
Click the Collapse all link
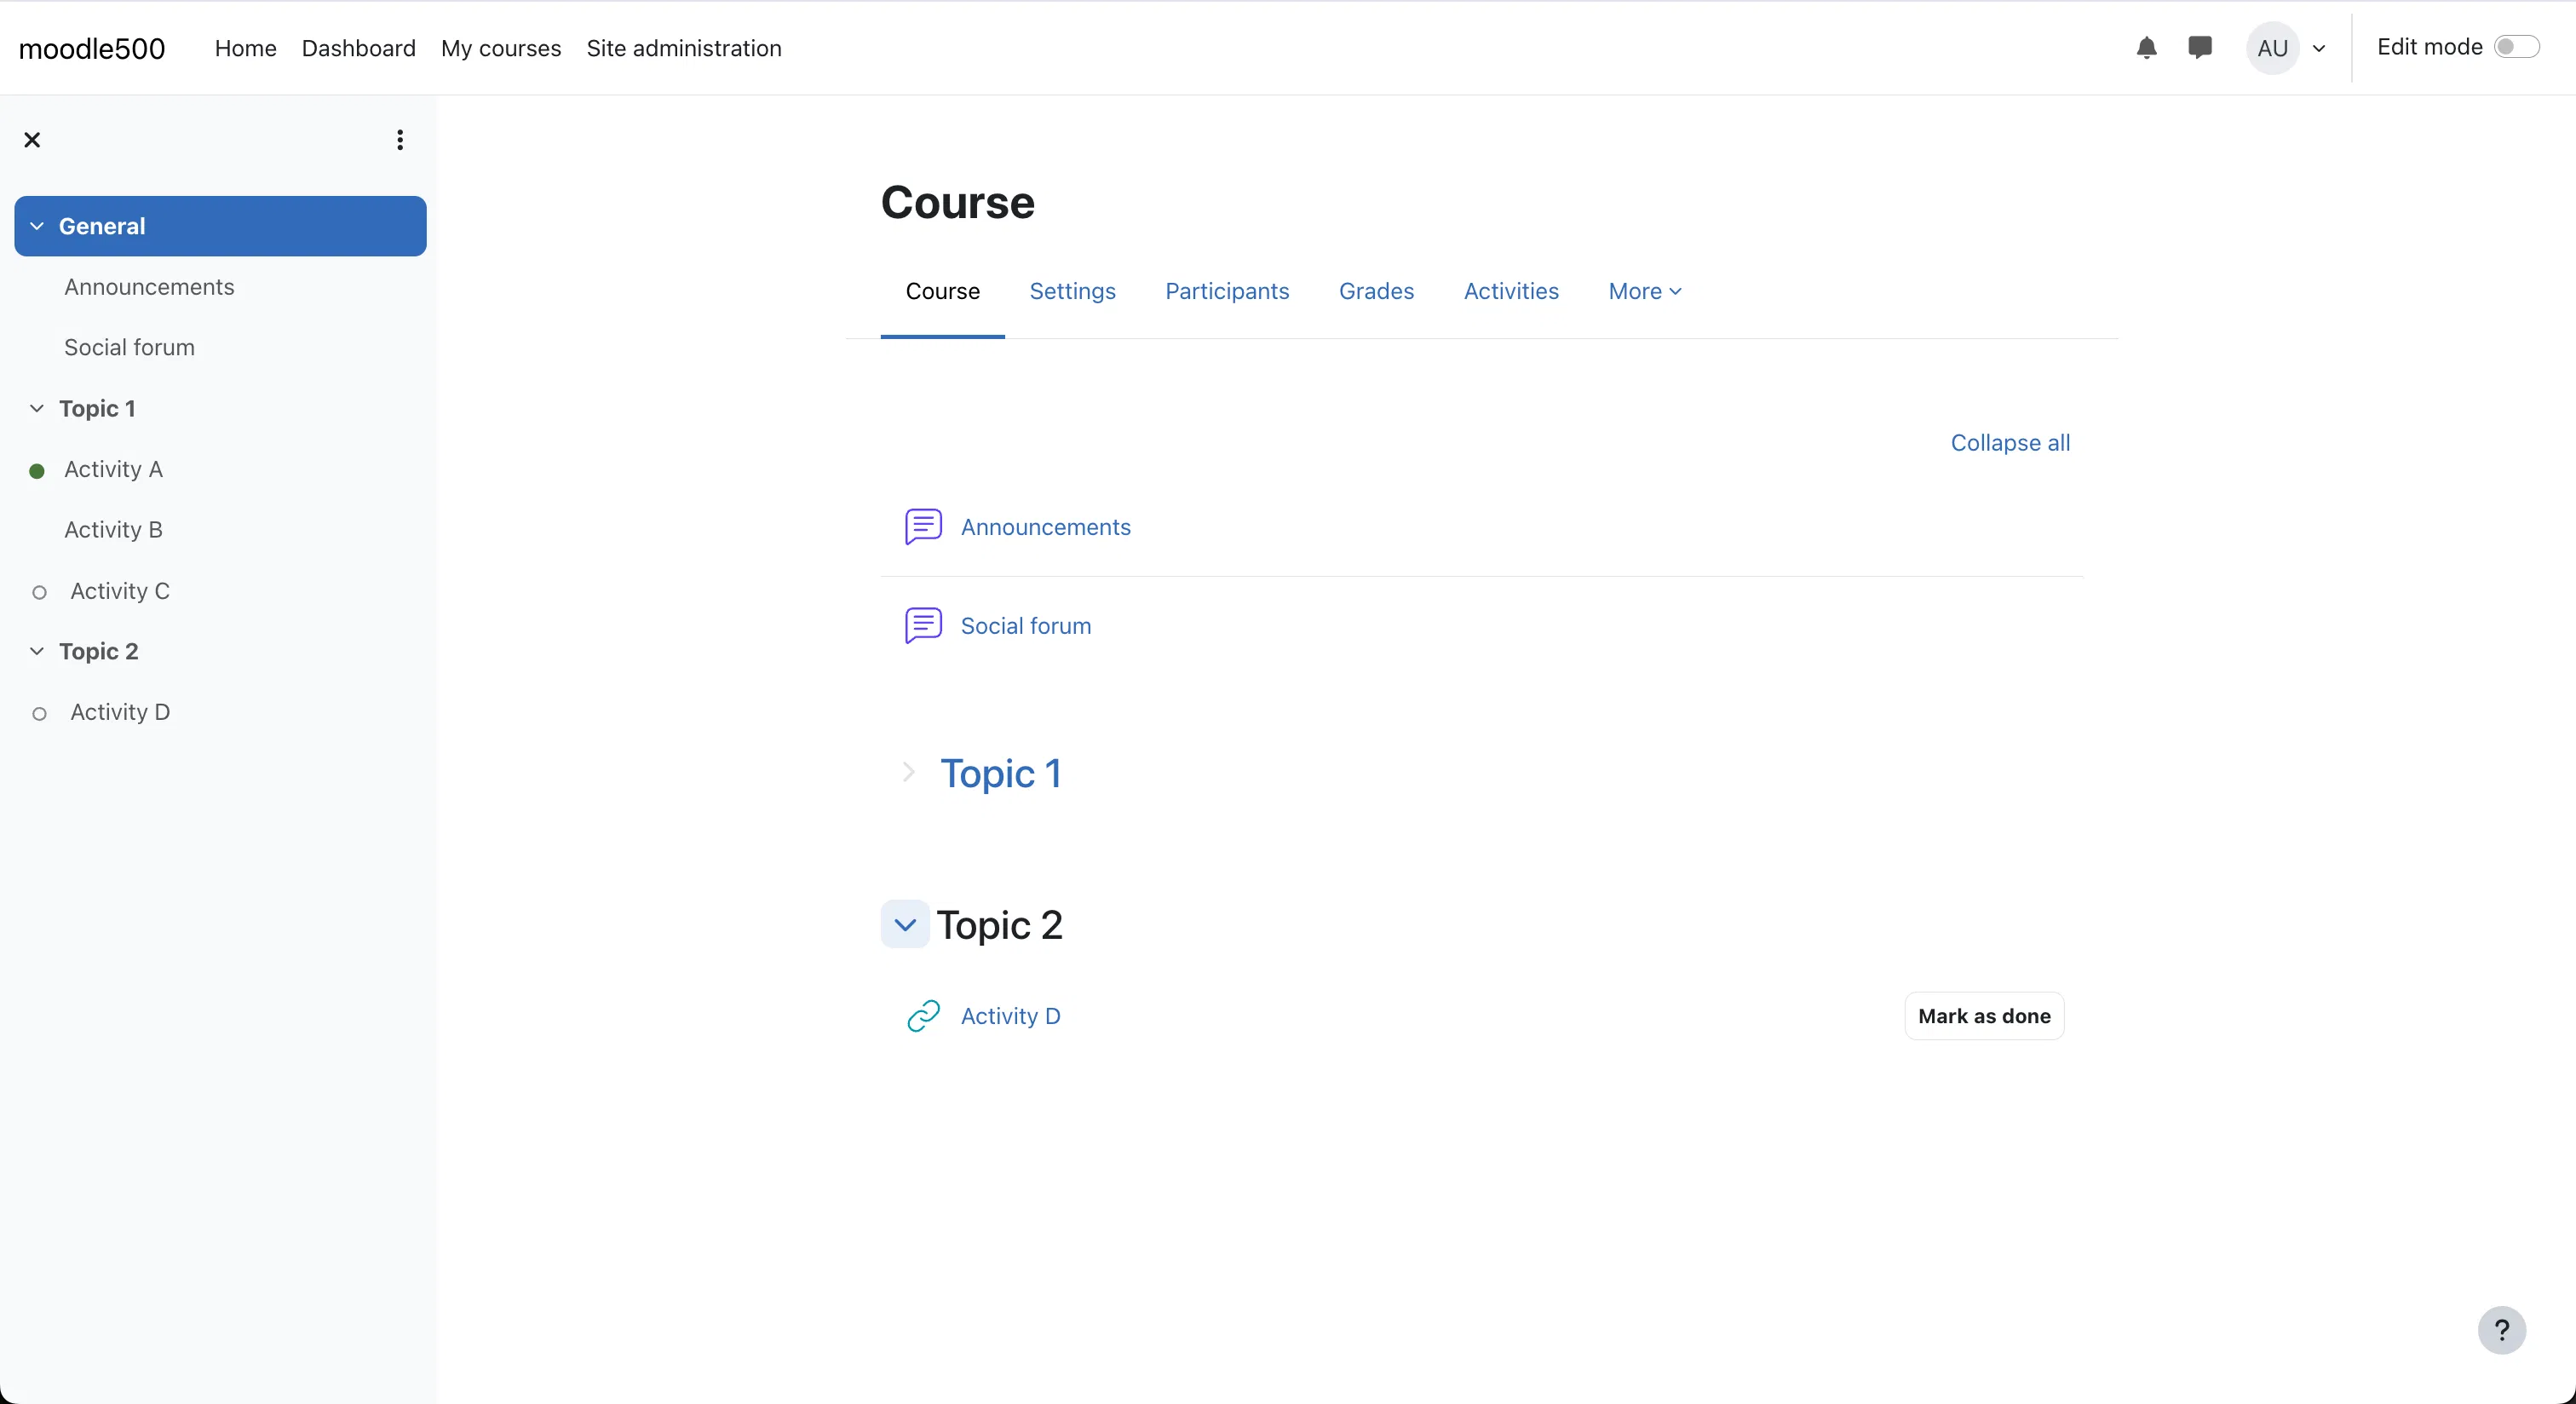2010,443
